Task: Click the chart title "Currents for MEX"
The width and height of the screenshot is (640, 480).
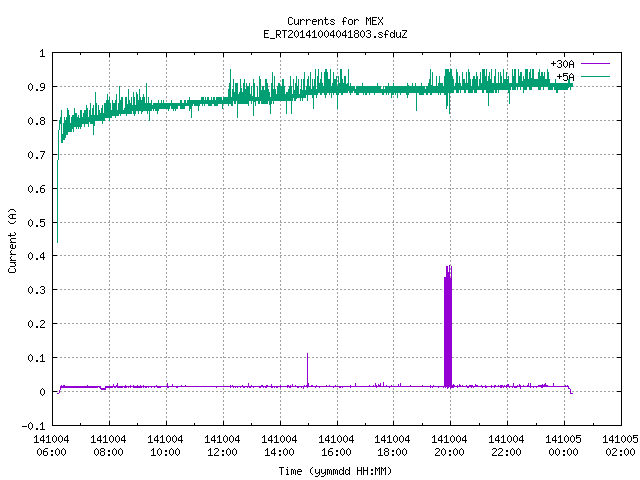Action: pyautogui.click(x=335, y=21)
